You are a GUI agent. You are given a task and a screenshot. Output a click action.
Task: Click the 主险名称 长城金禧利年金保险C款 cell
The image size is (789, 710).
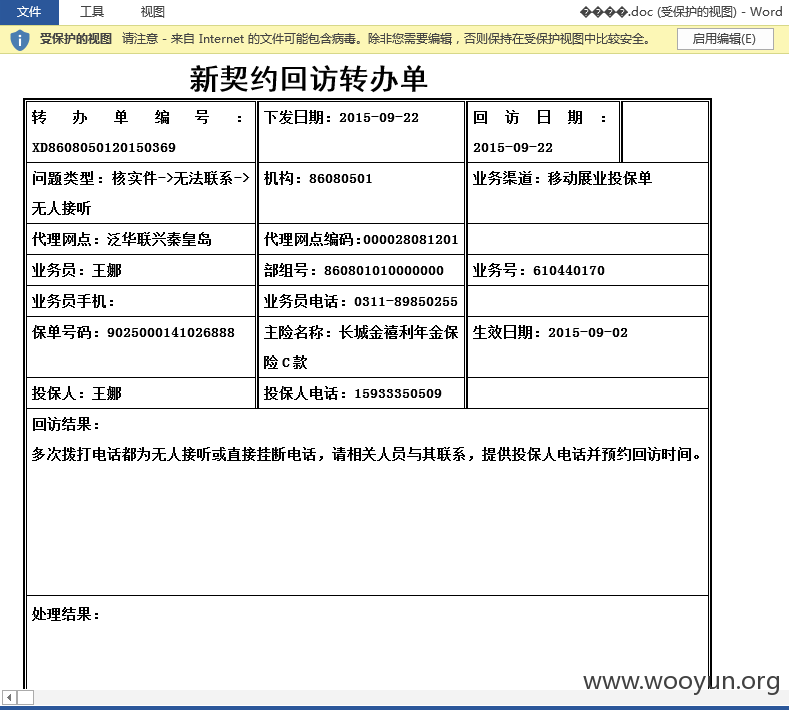[361, 347]
